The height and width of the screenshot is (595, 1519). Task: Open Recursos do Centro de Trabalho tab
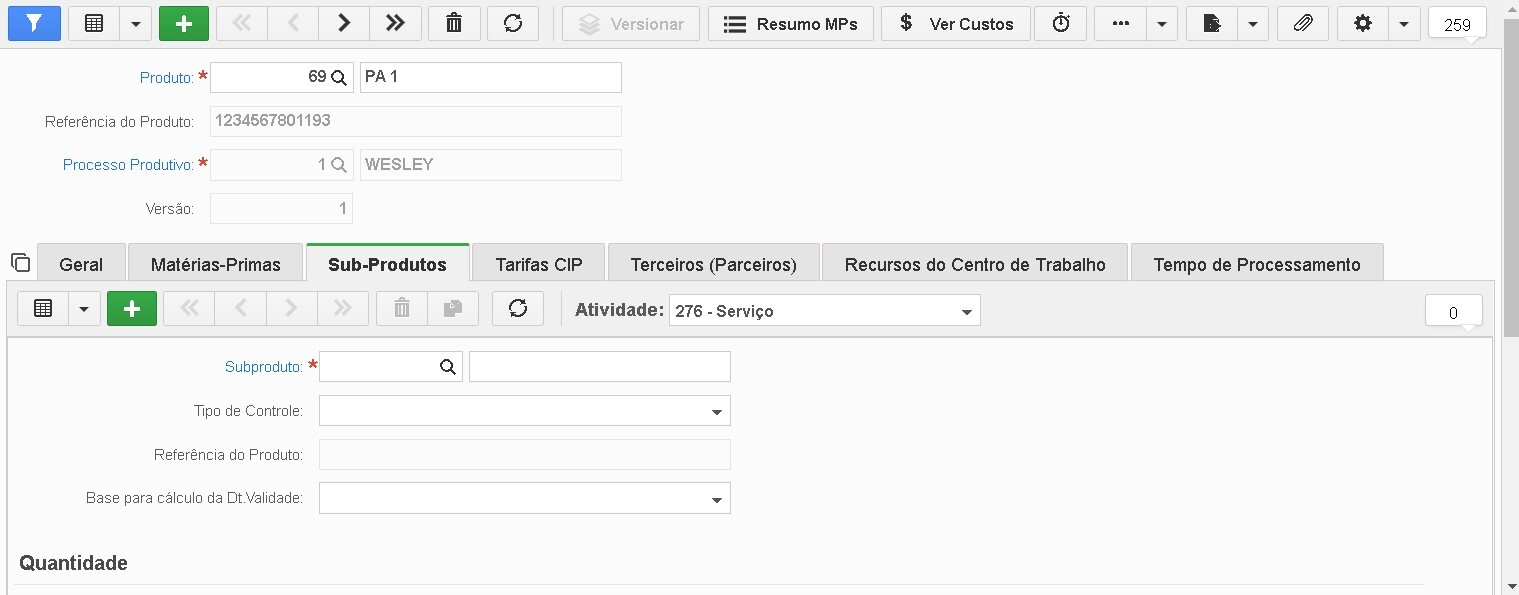(x=975, y=263)
